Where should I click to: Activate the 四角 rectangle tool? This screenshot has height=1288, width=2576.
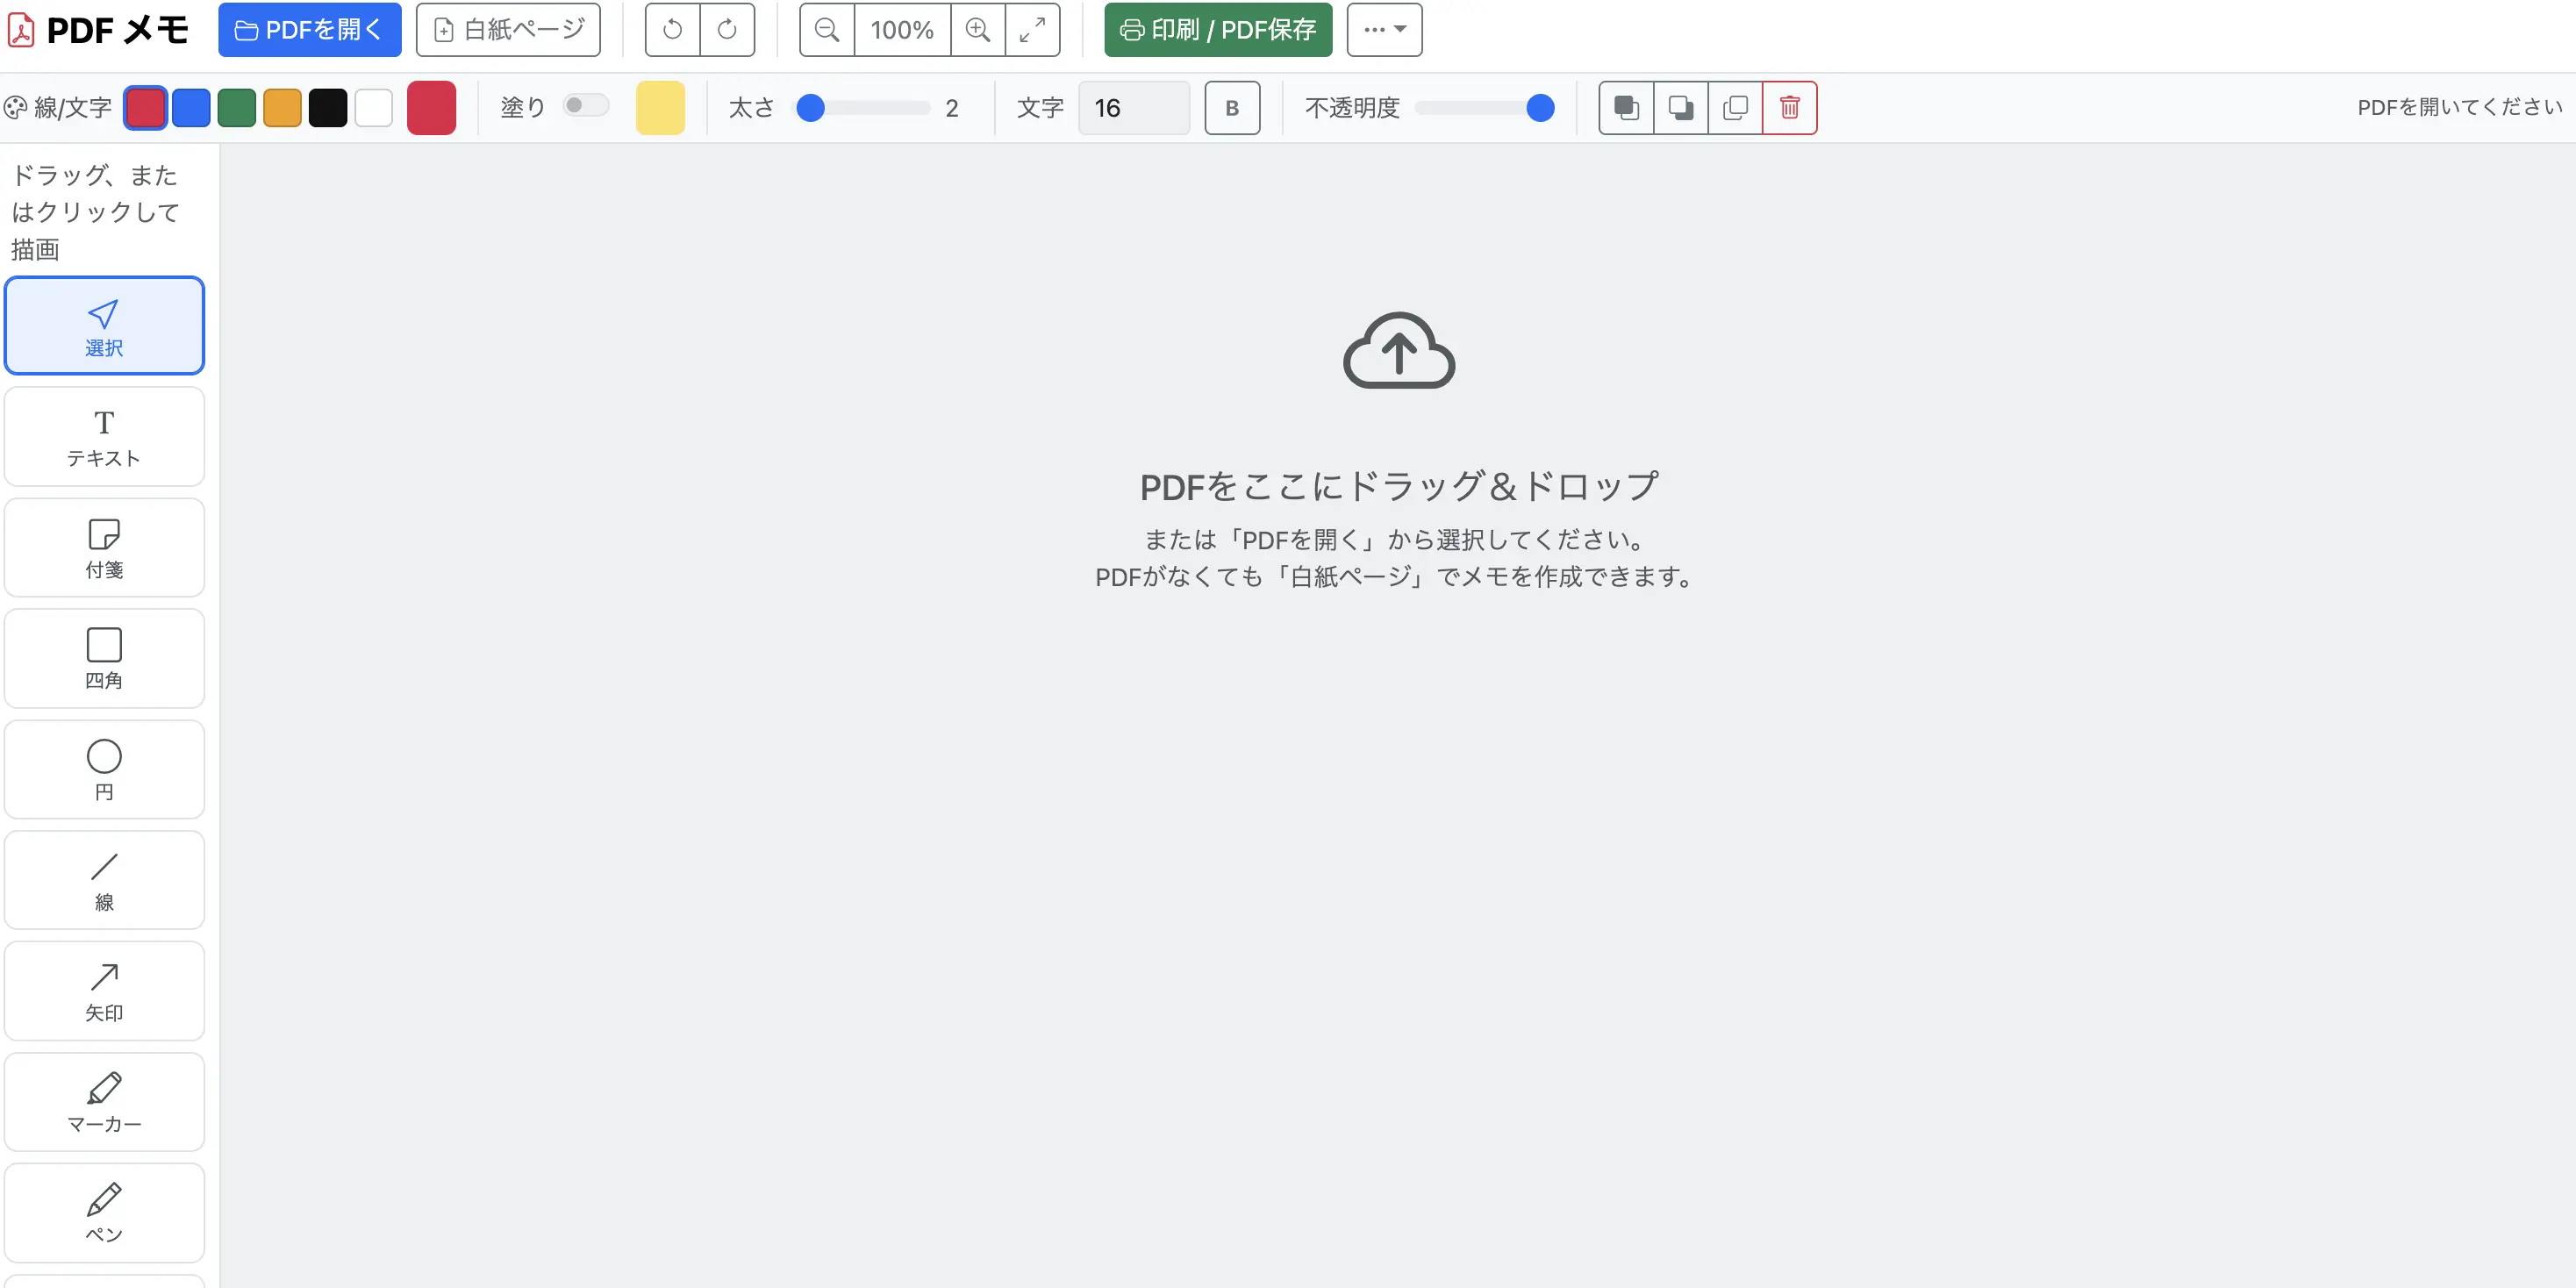tap(104, 659)
